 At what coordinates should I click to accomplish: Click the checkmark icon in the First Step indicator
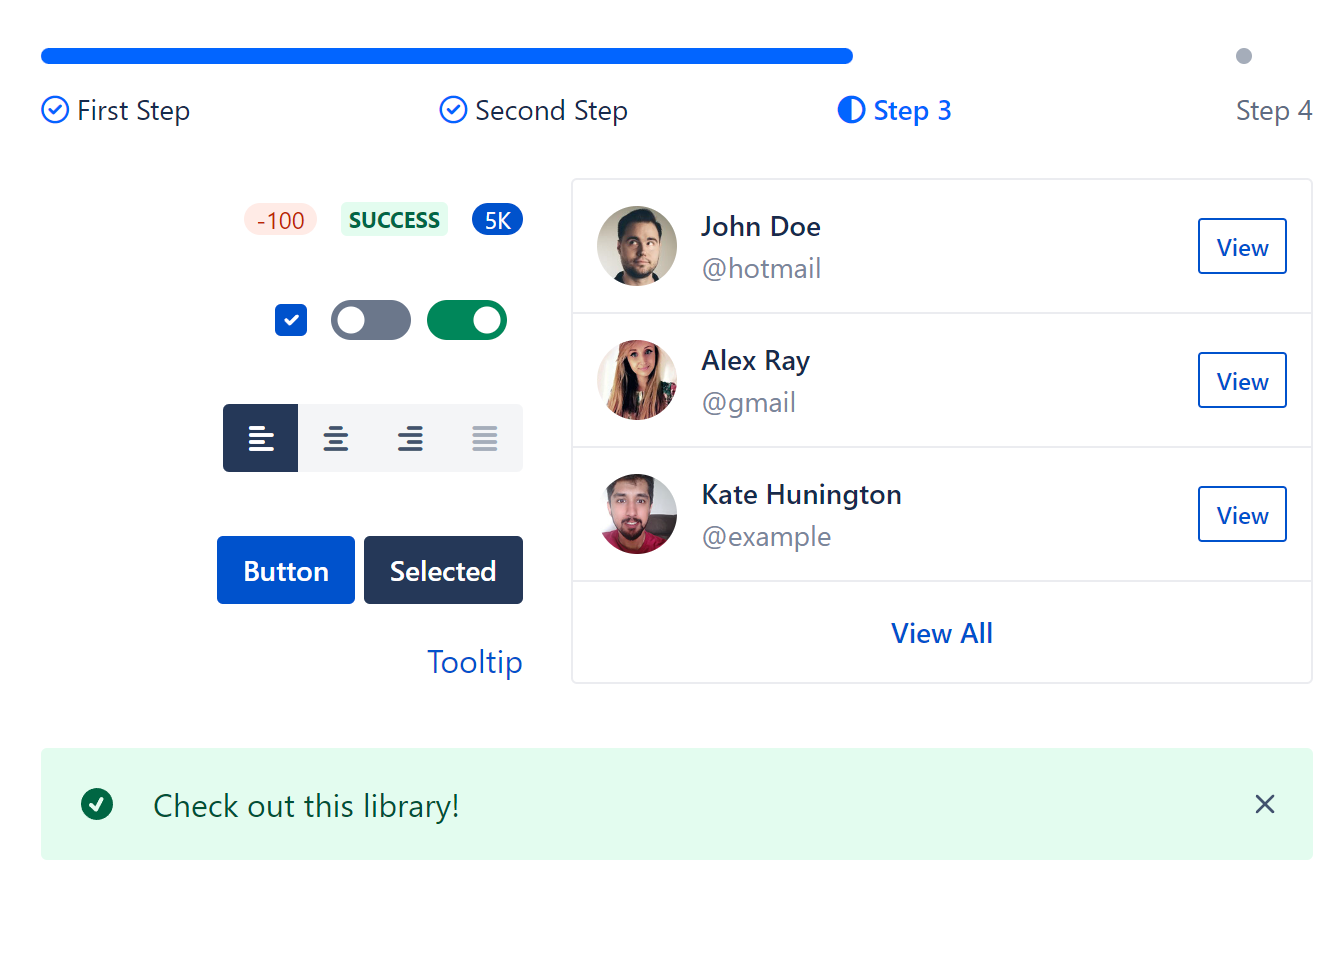[x=54, y=110]
